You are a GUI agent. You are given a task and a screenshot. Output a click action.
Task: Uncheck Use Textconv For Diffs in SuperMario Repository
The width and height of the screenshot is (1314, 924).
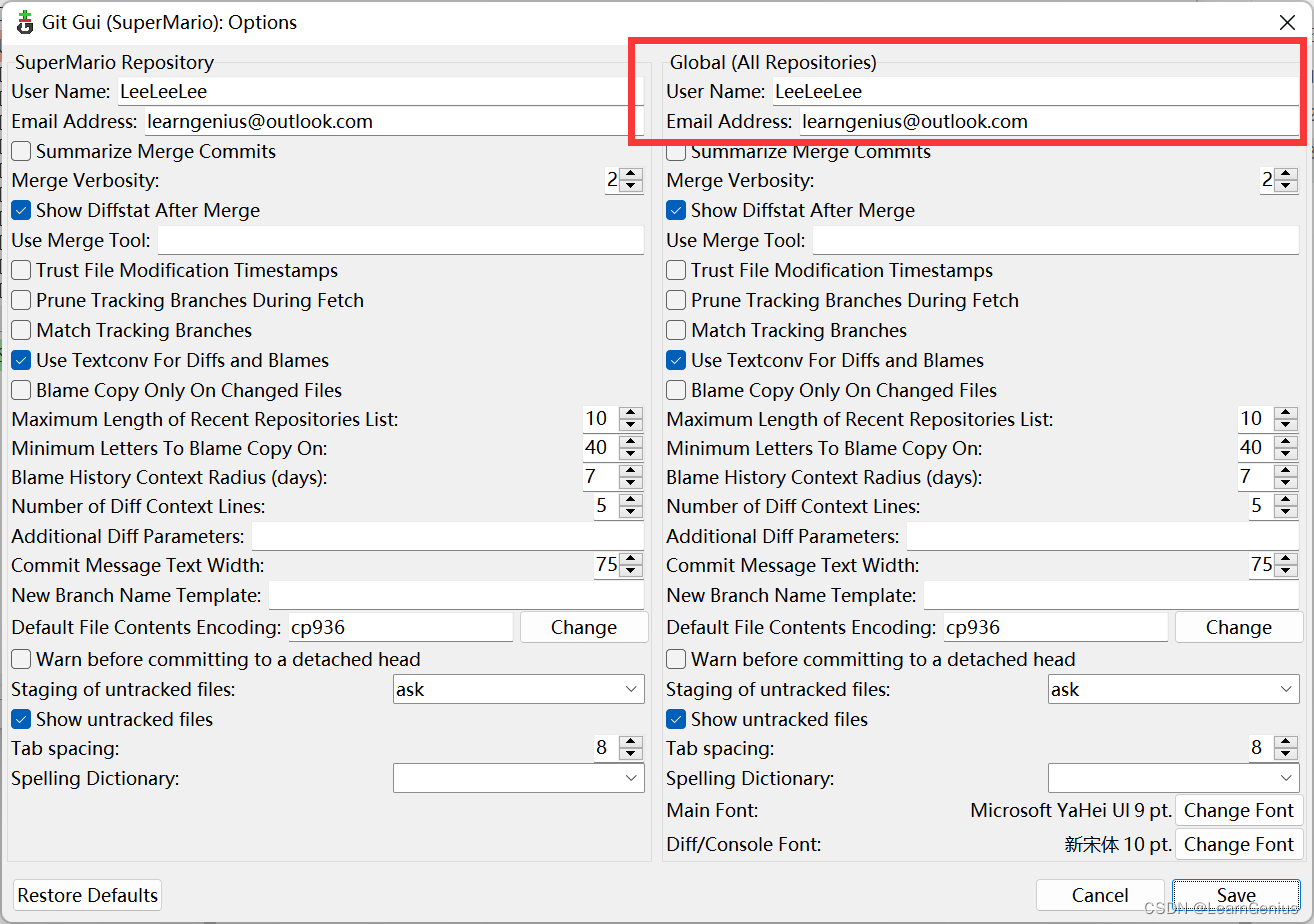[x=21, y=361]
